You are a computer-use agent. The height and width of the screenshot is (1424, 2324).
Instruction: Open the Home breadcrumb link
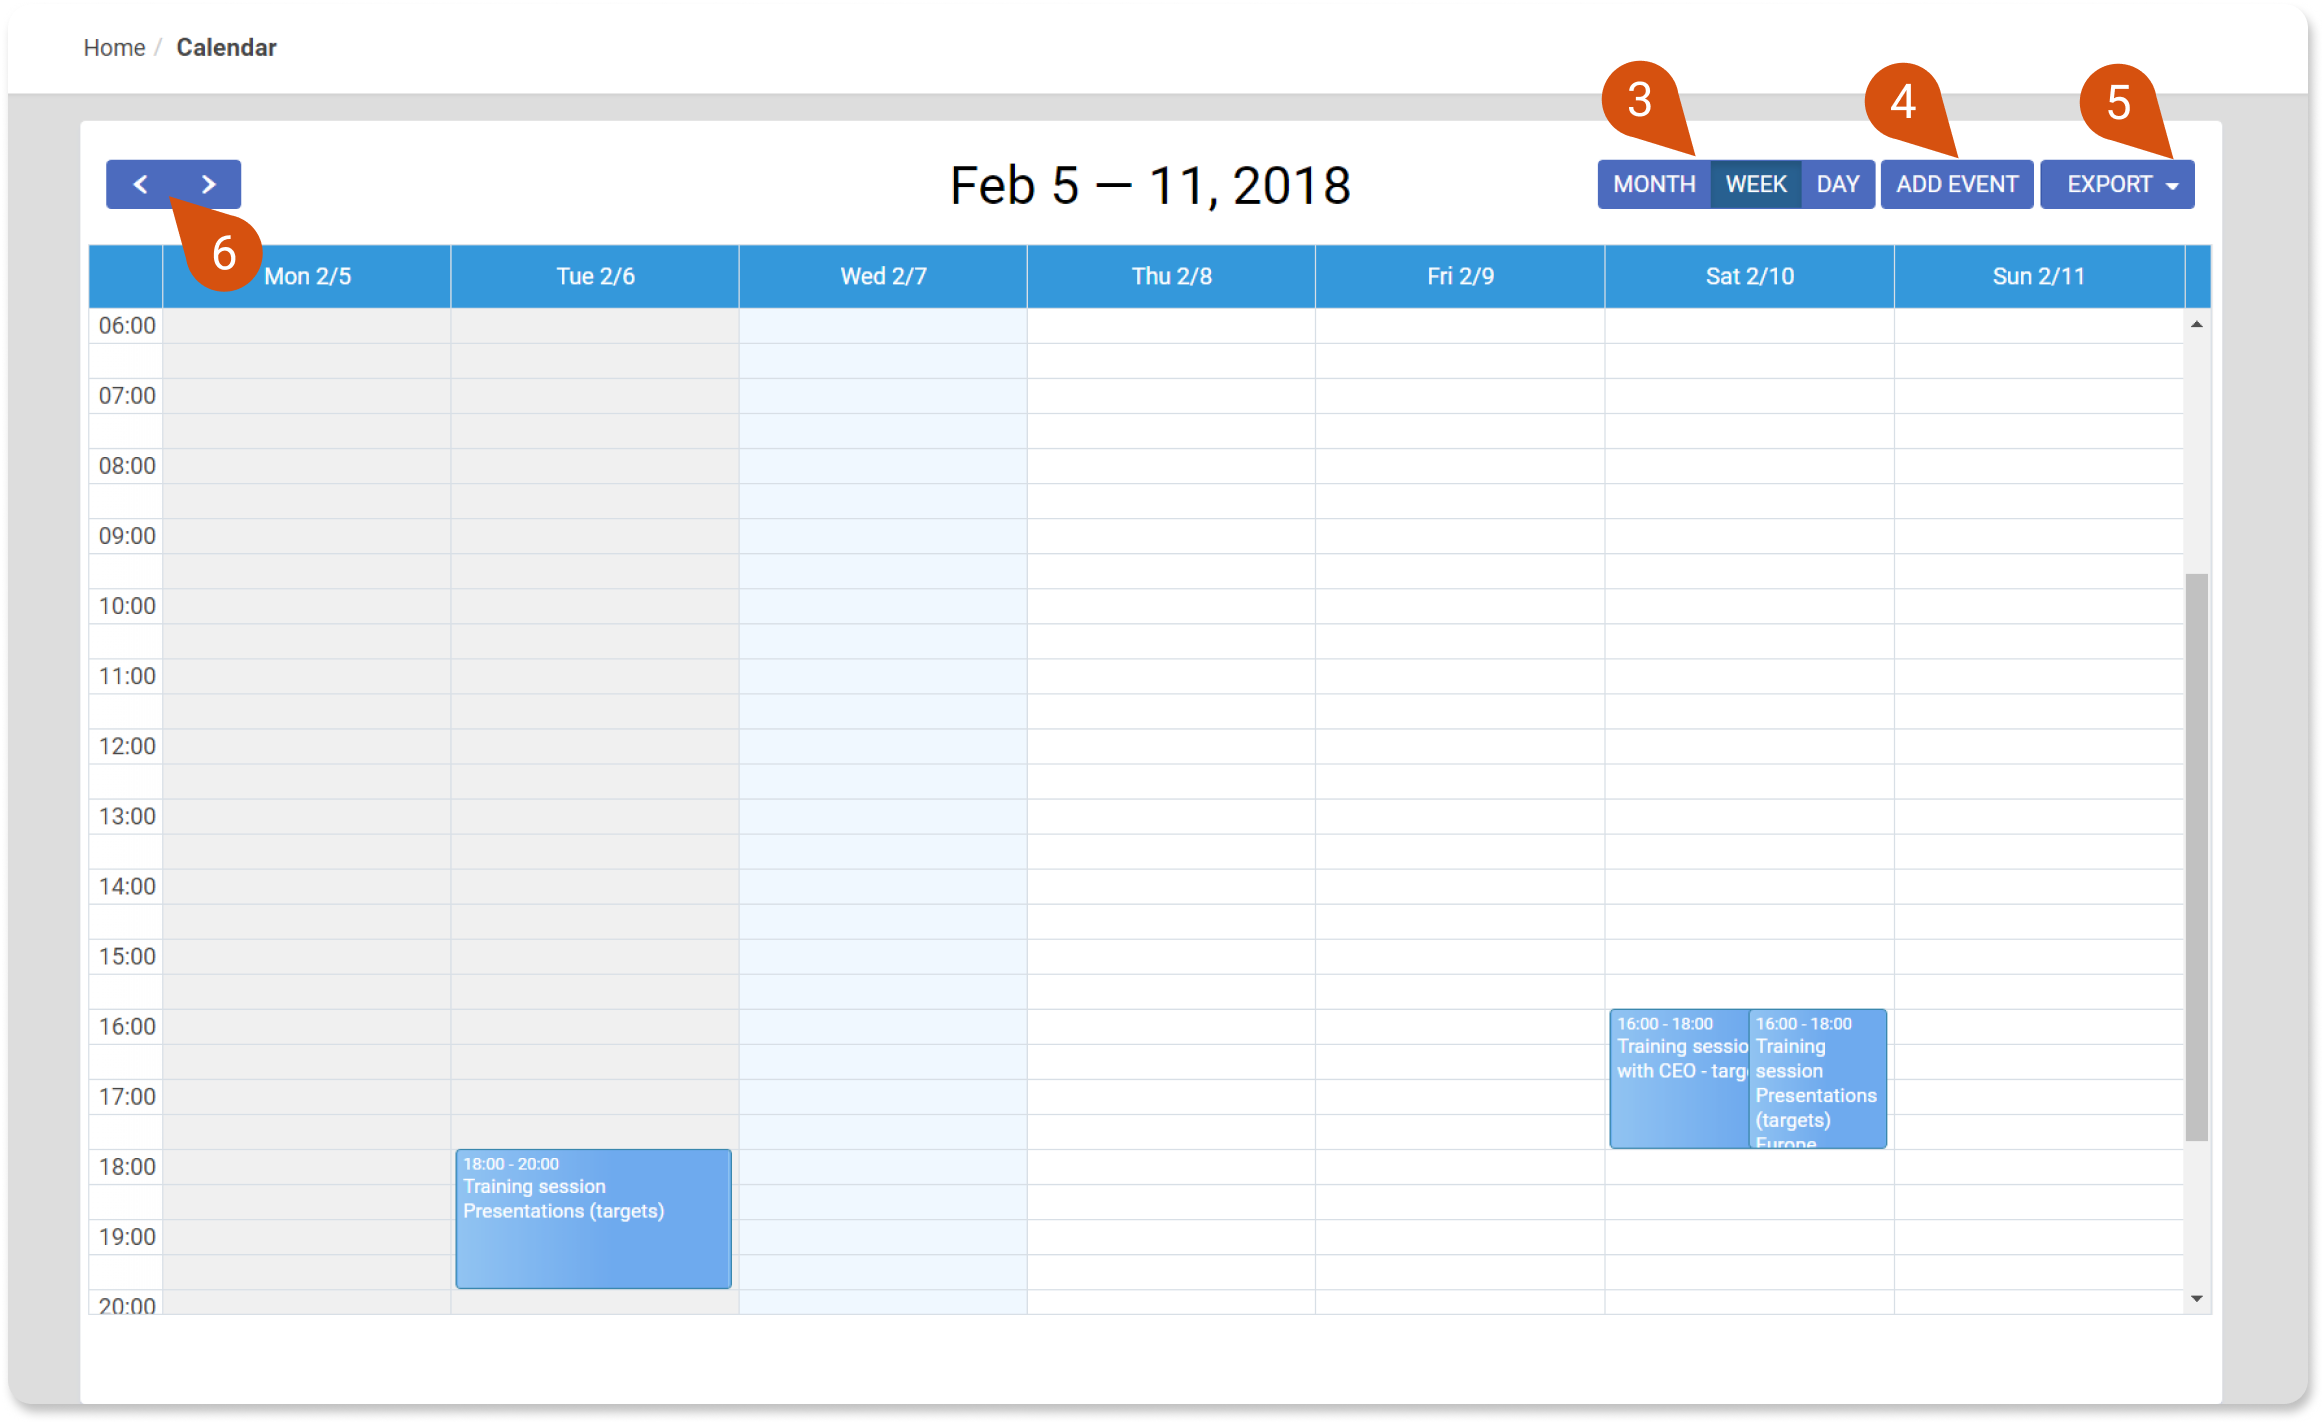point(114,47)
